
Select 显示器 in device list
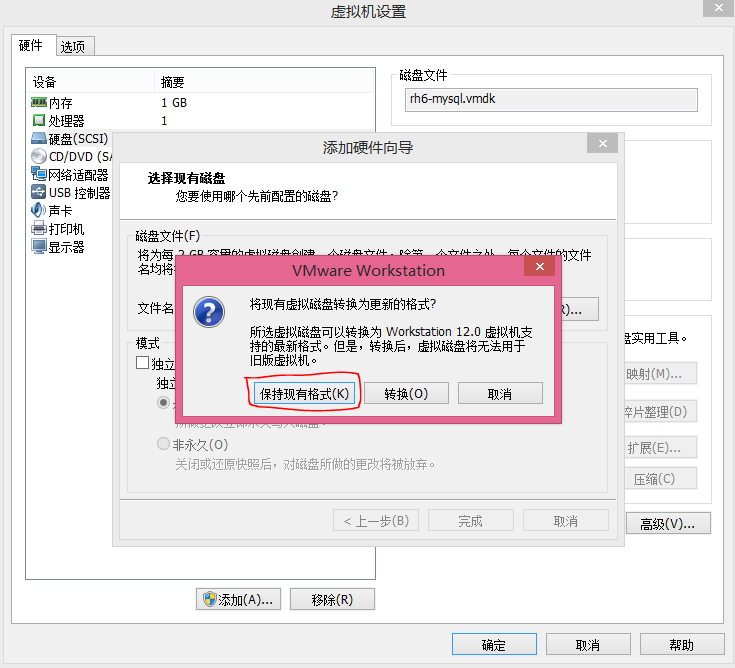click(x=67, y=247)
